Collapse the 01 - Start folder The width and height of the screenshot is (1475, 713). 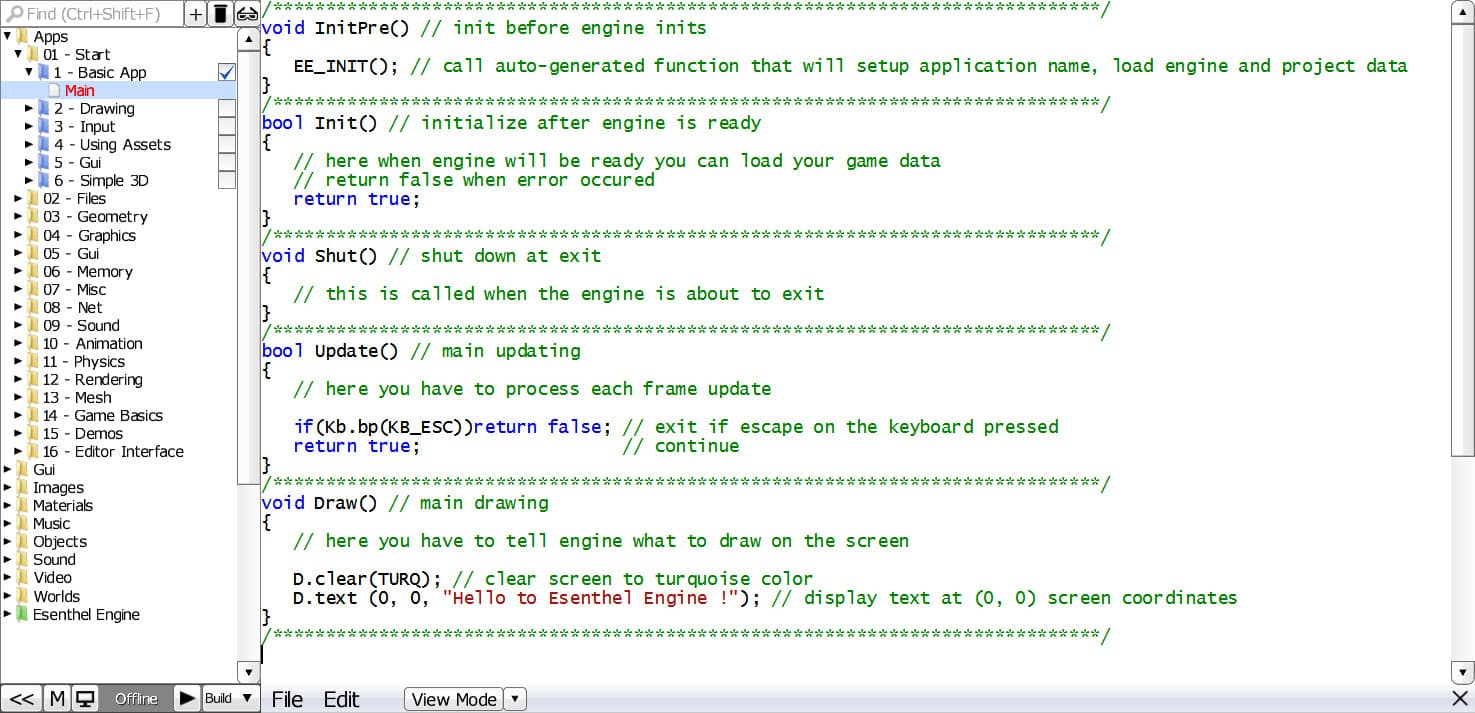19,54
